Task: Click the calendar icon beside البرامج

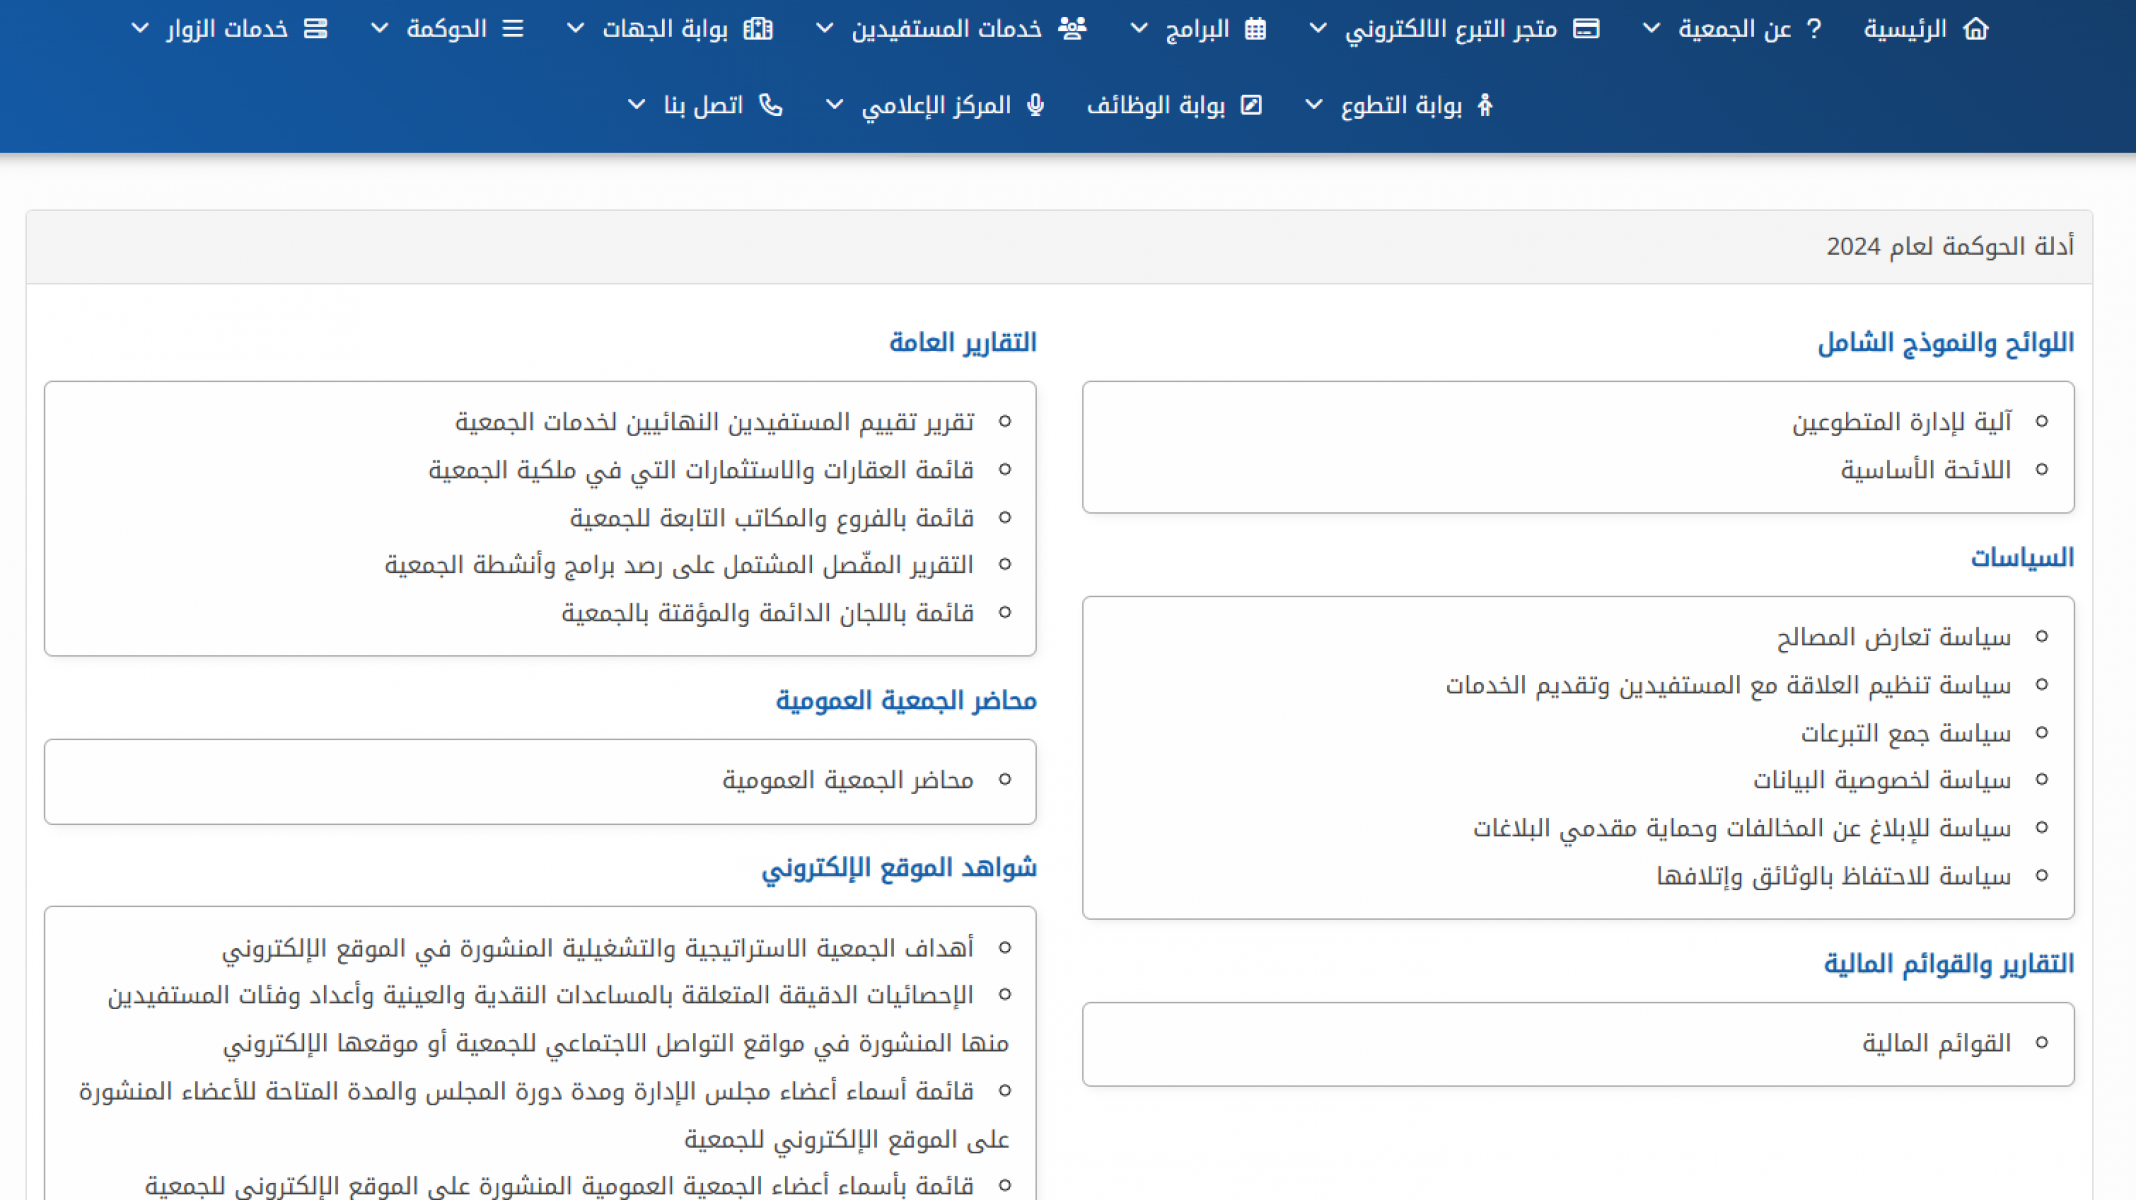Action: coord(1256,29)
